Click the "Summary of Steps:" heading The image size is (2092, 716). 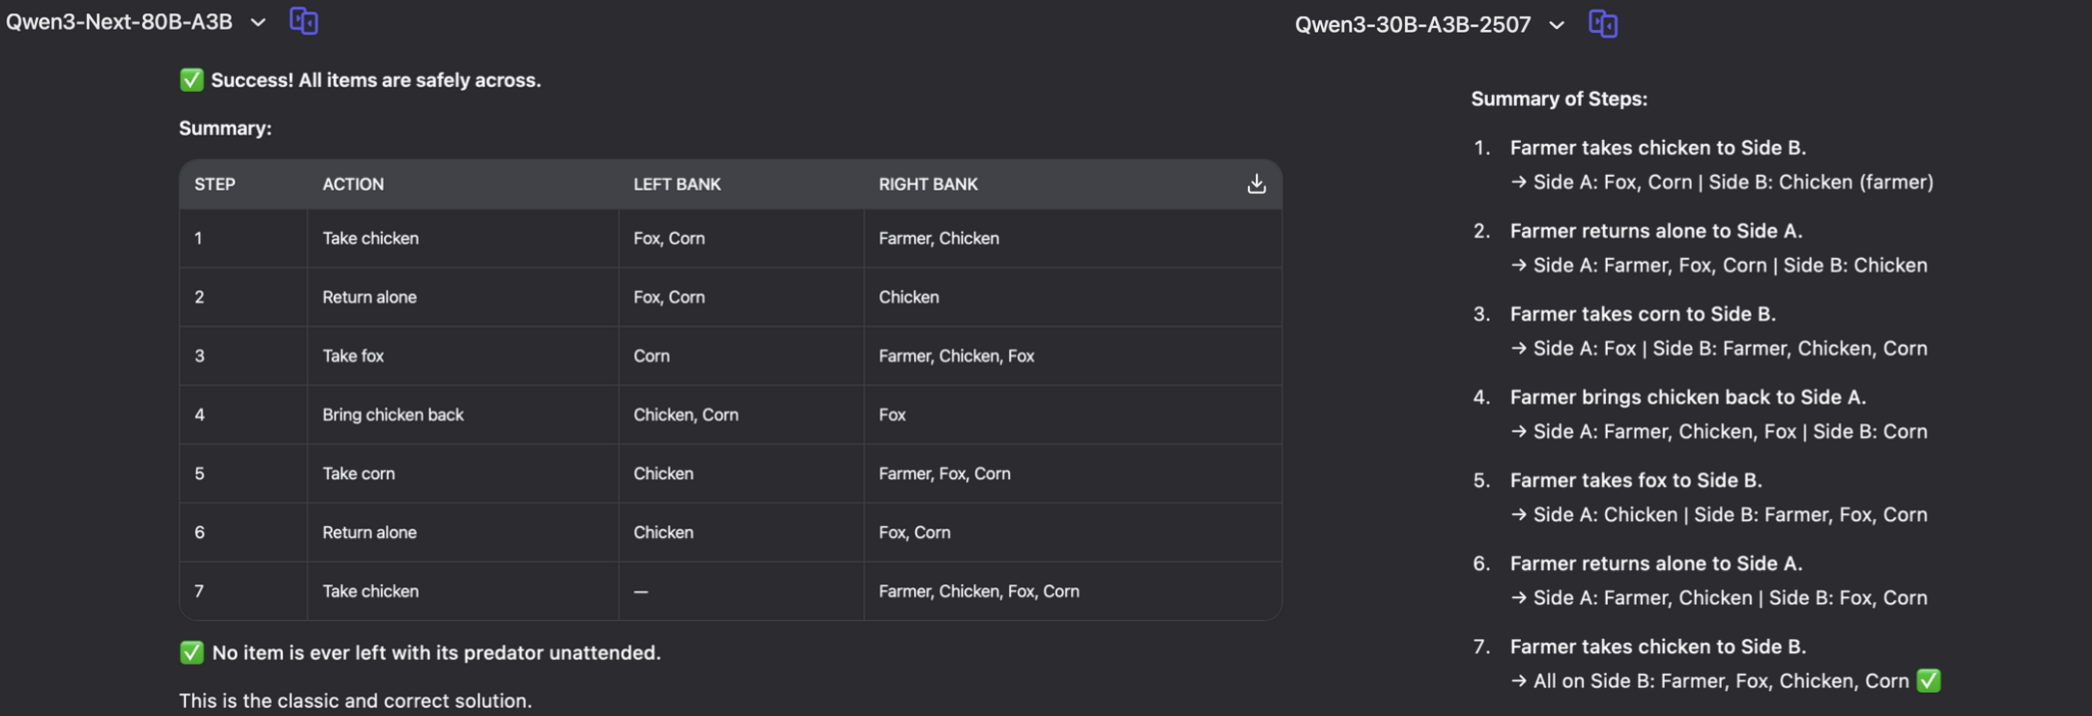coord(1559,99)
